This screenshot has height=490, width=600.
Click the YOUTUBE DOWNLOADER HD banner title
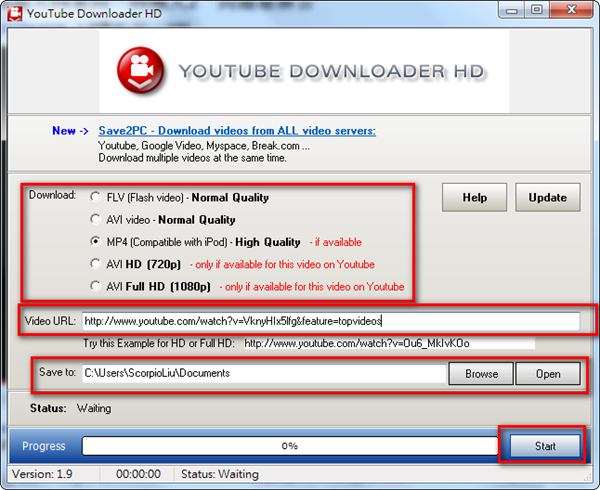click(332, 72)
